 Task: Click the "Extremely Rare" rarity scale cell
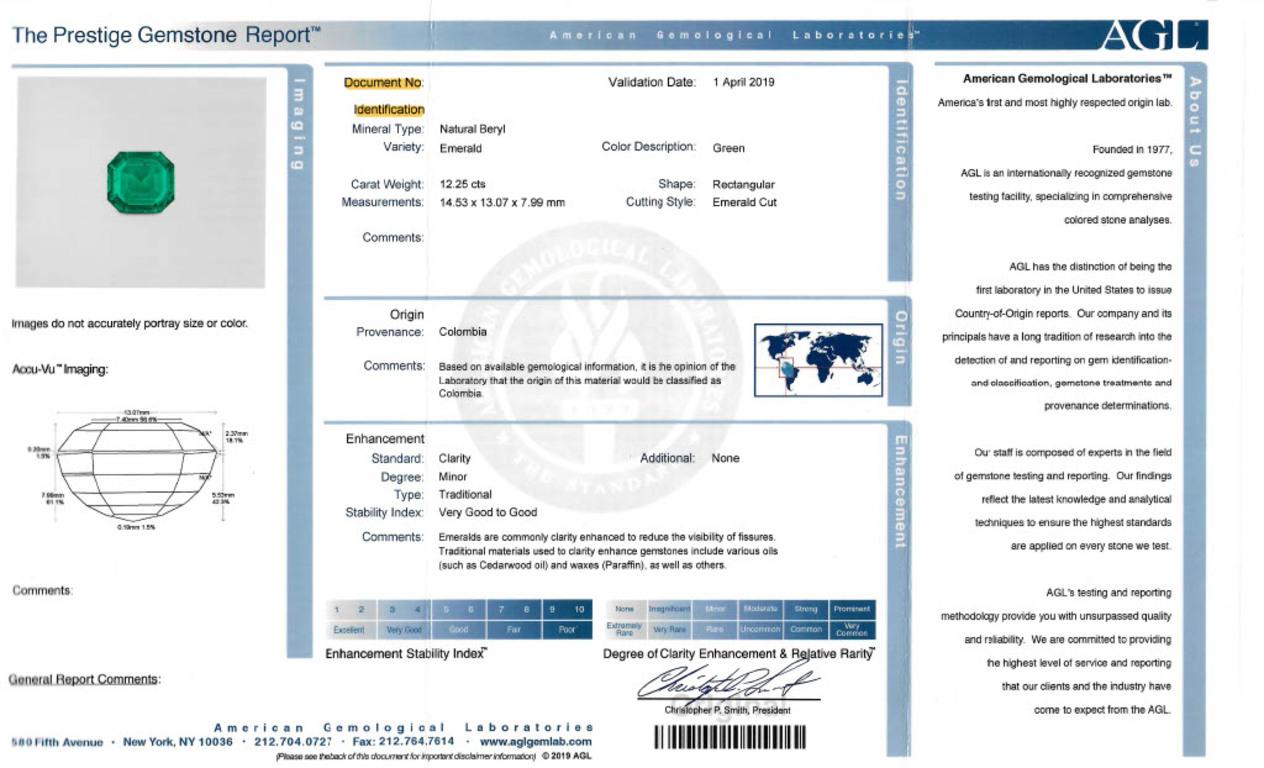tap(624, 630)
